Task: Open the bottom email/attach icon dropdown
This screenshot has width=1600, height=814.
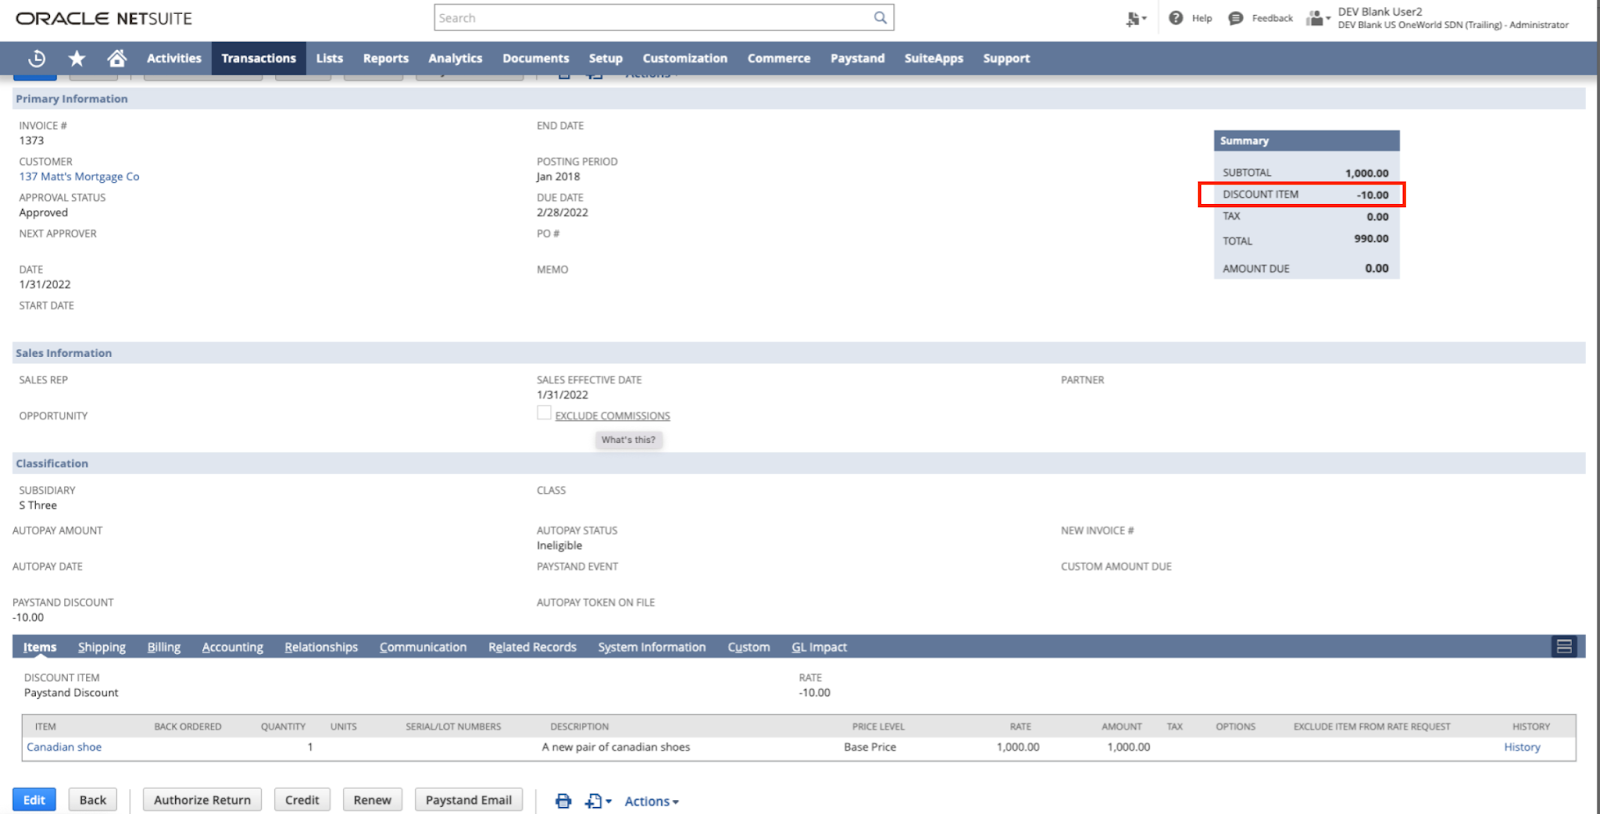Action: tap(598, 801)
